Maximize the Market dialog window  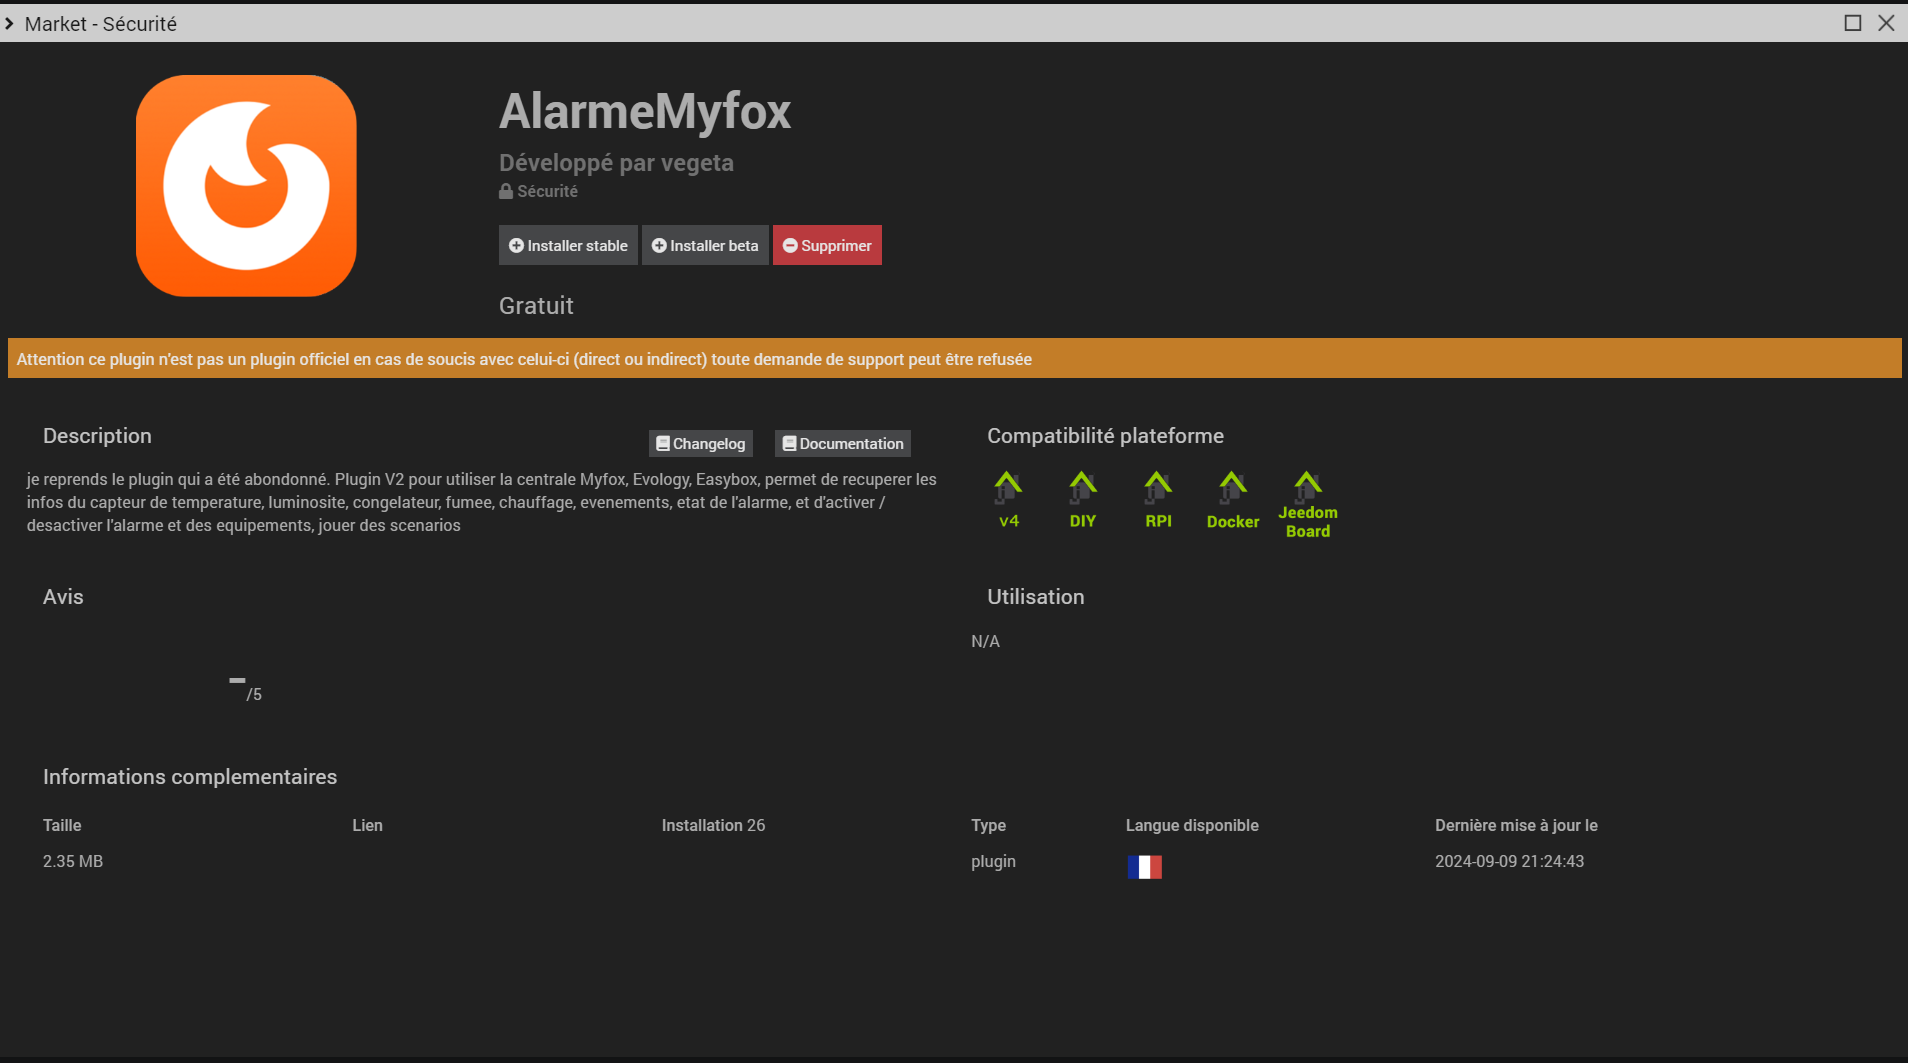tap(1852, 23)
